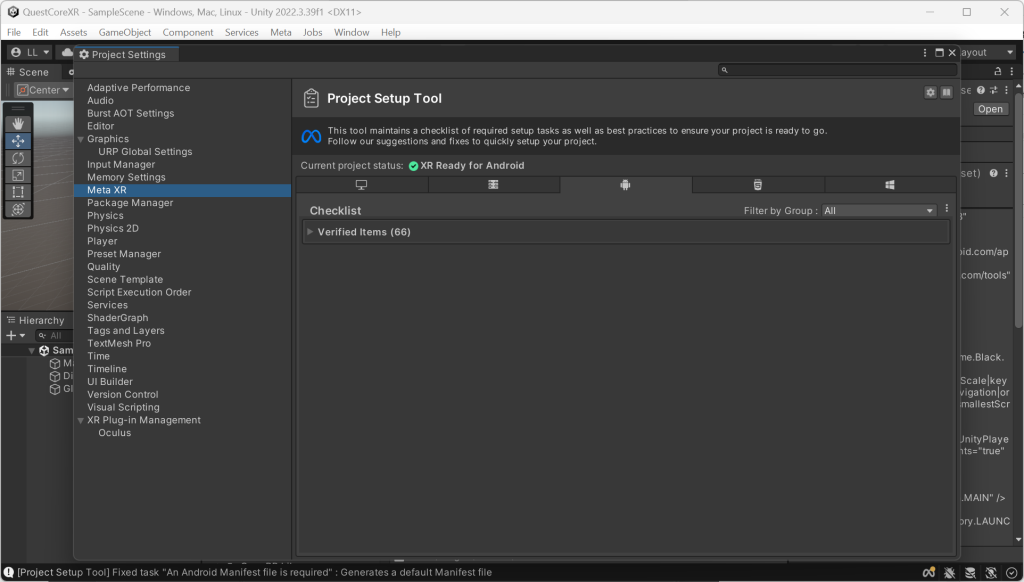Image resolution: width=1024 pixels, height=582 pixels.
Task: Open Project Setup Tool documentation book icon
Action: click(x=946, y=92)
